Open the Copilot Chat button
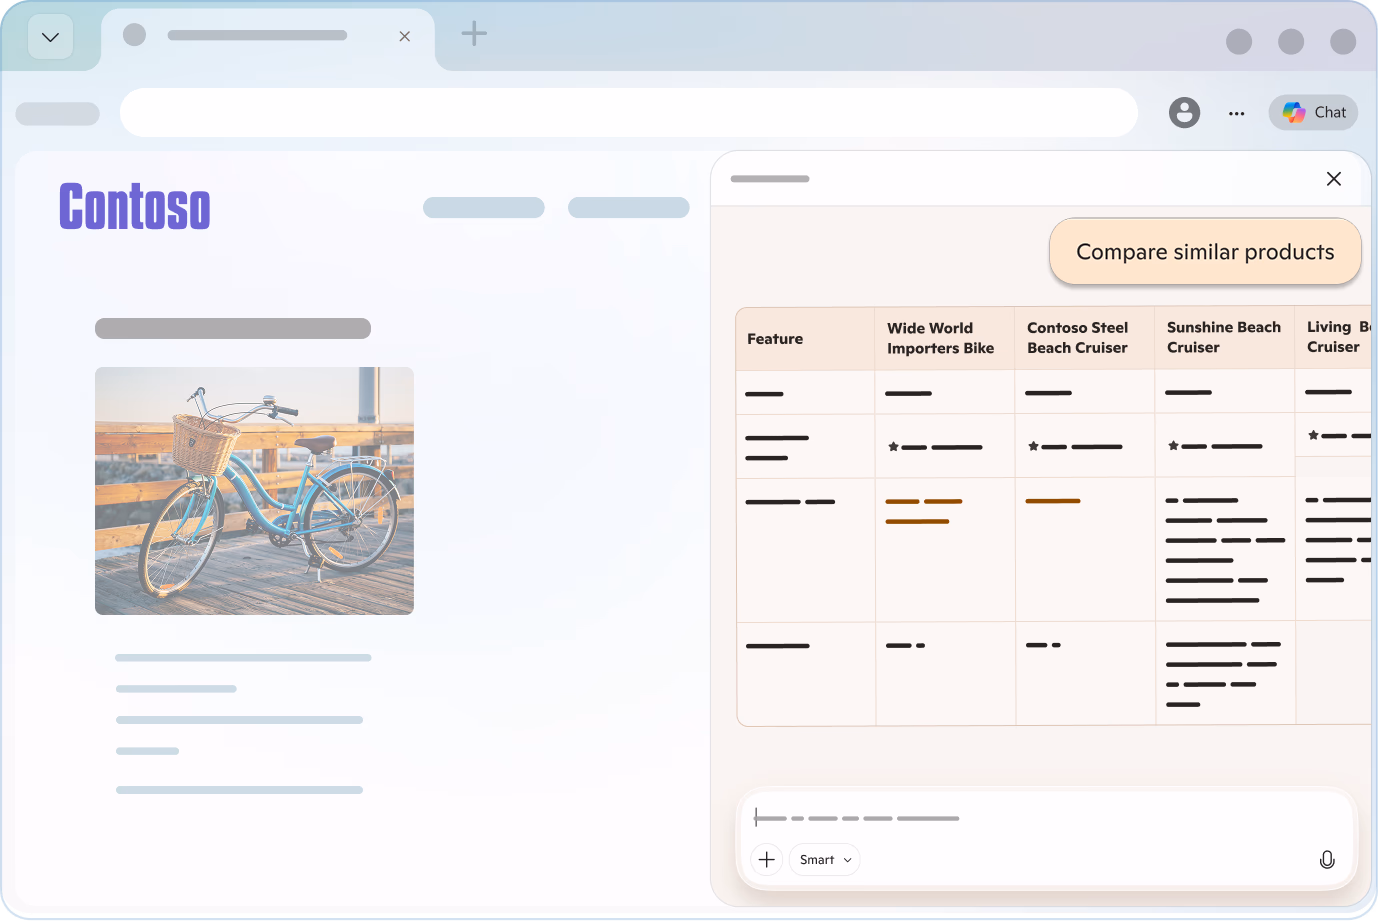This screenshot has height=921, width=1378. pyautogui.click(x=1313, y=112)
